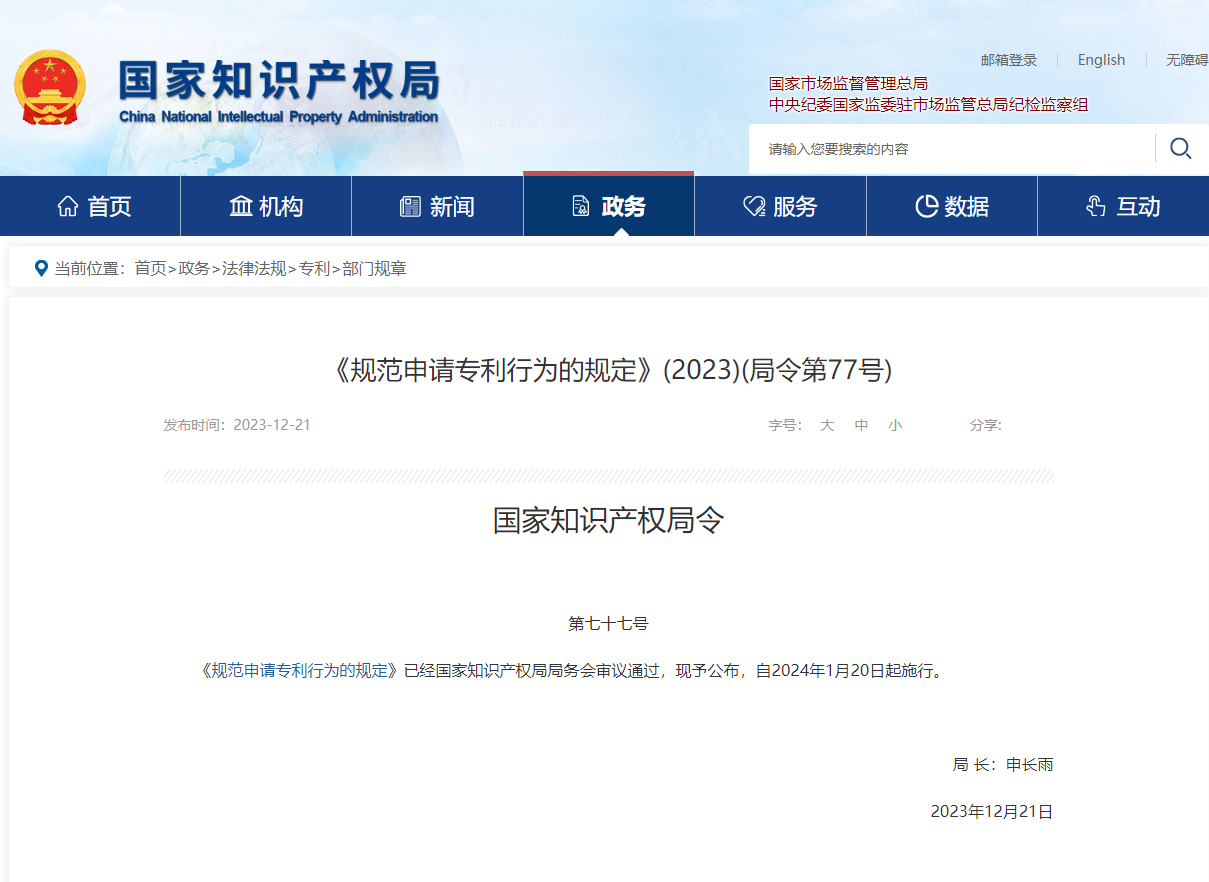Select the 政务 navigation tab
This screenshot has height=882, width=1209.
tap(608, 207)
